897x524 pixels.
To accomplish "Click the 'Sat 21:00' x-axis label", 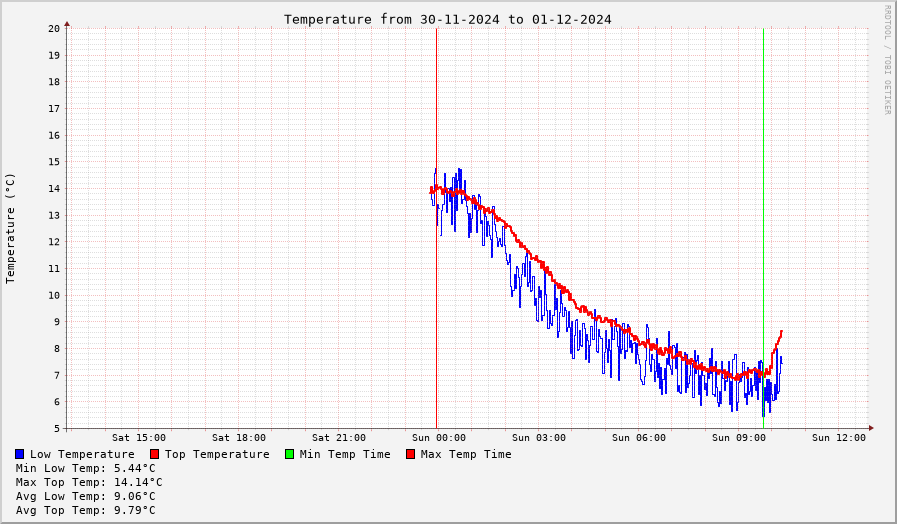I will [339, 438].
